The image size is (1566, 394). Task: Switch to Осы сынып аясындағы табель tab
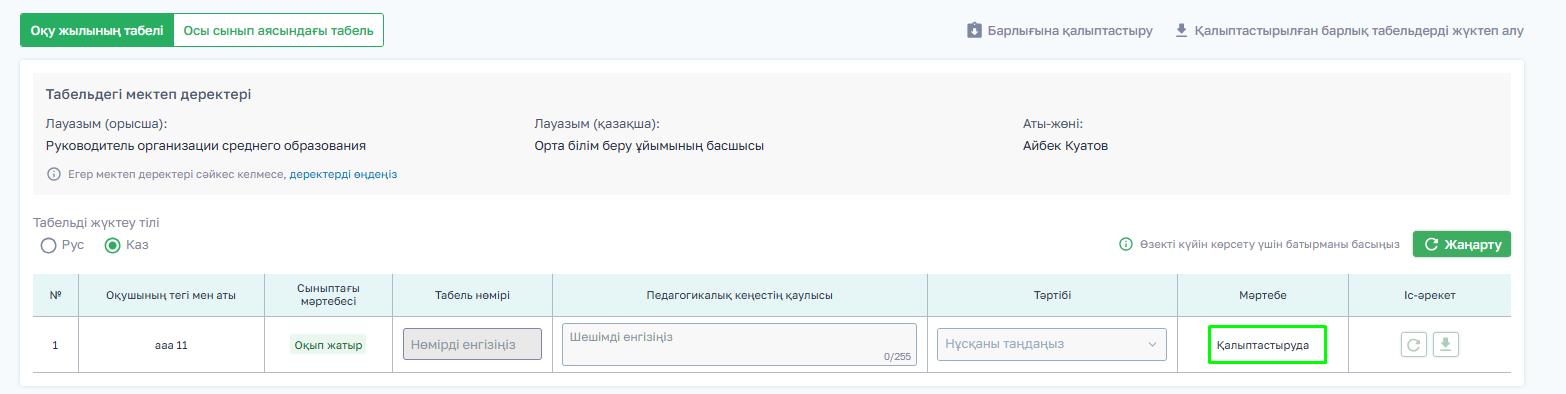click(x=279, y=30)
